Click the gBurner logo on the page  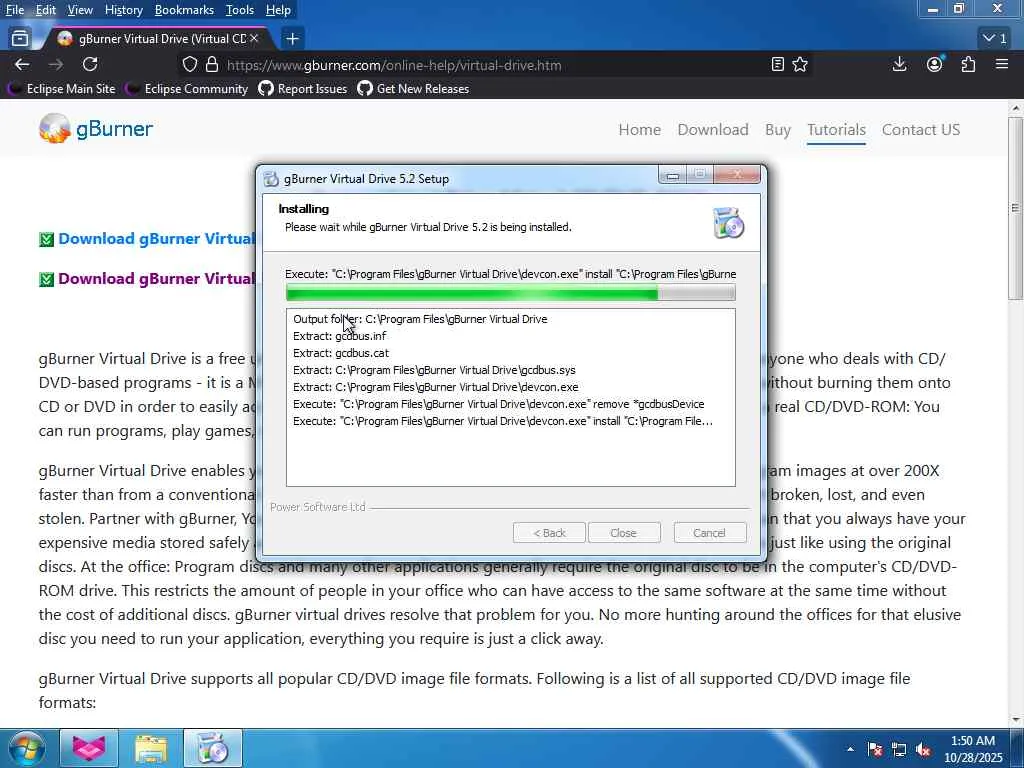95,129
